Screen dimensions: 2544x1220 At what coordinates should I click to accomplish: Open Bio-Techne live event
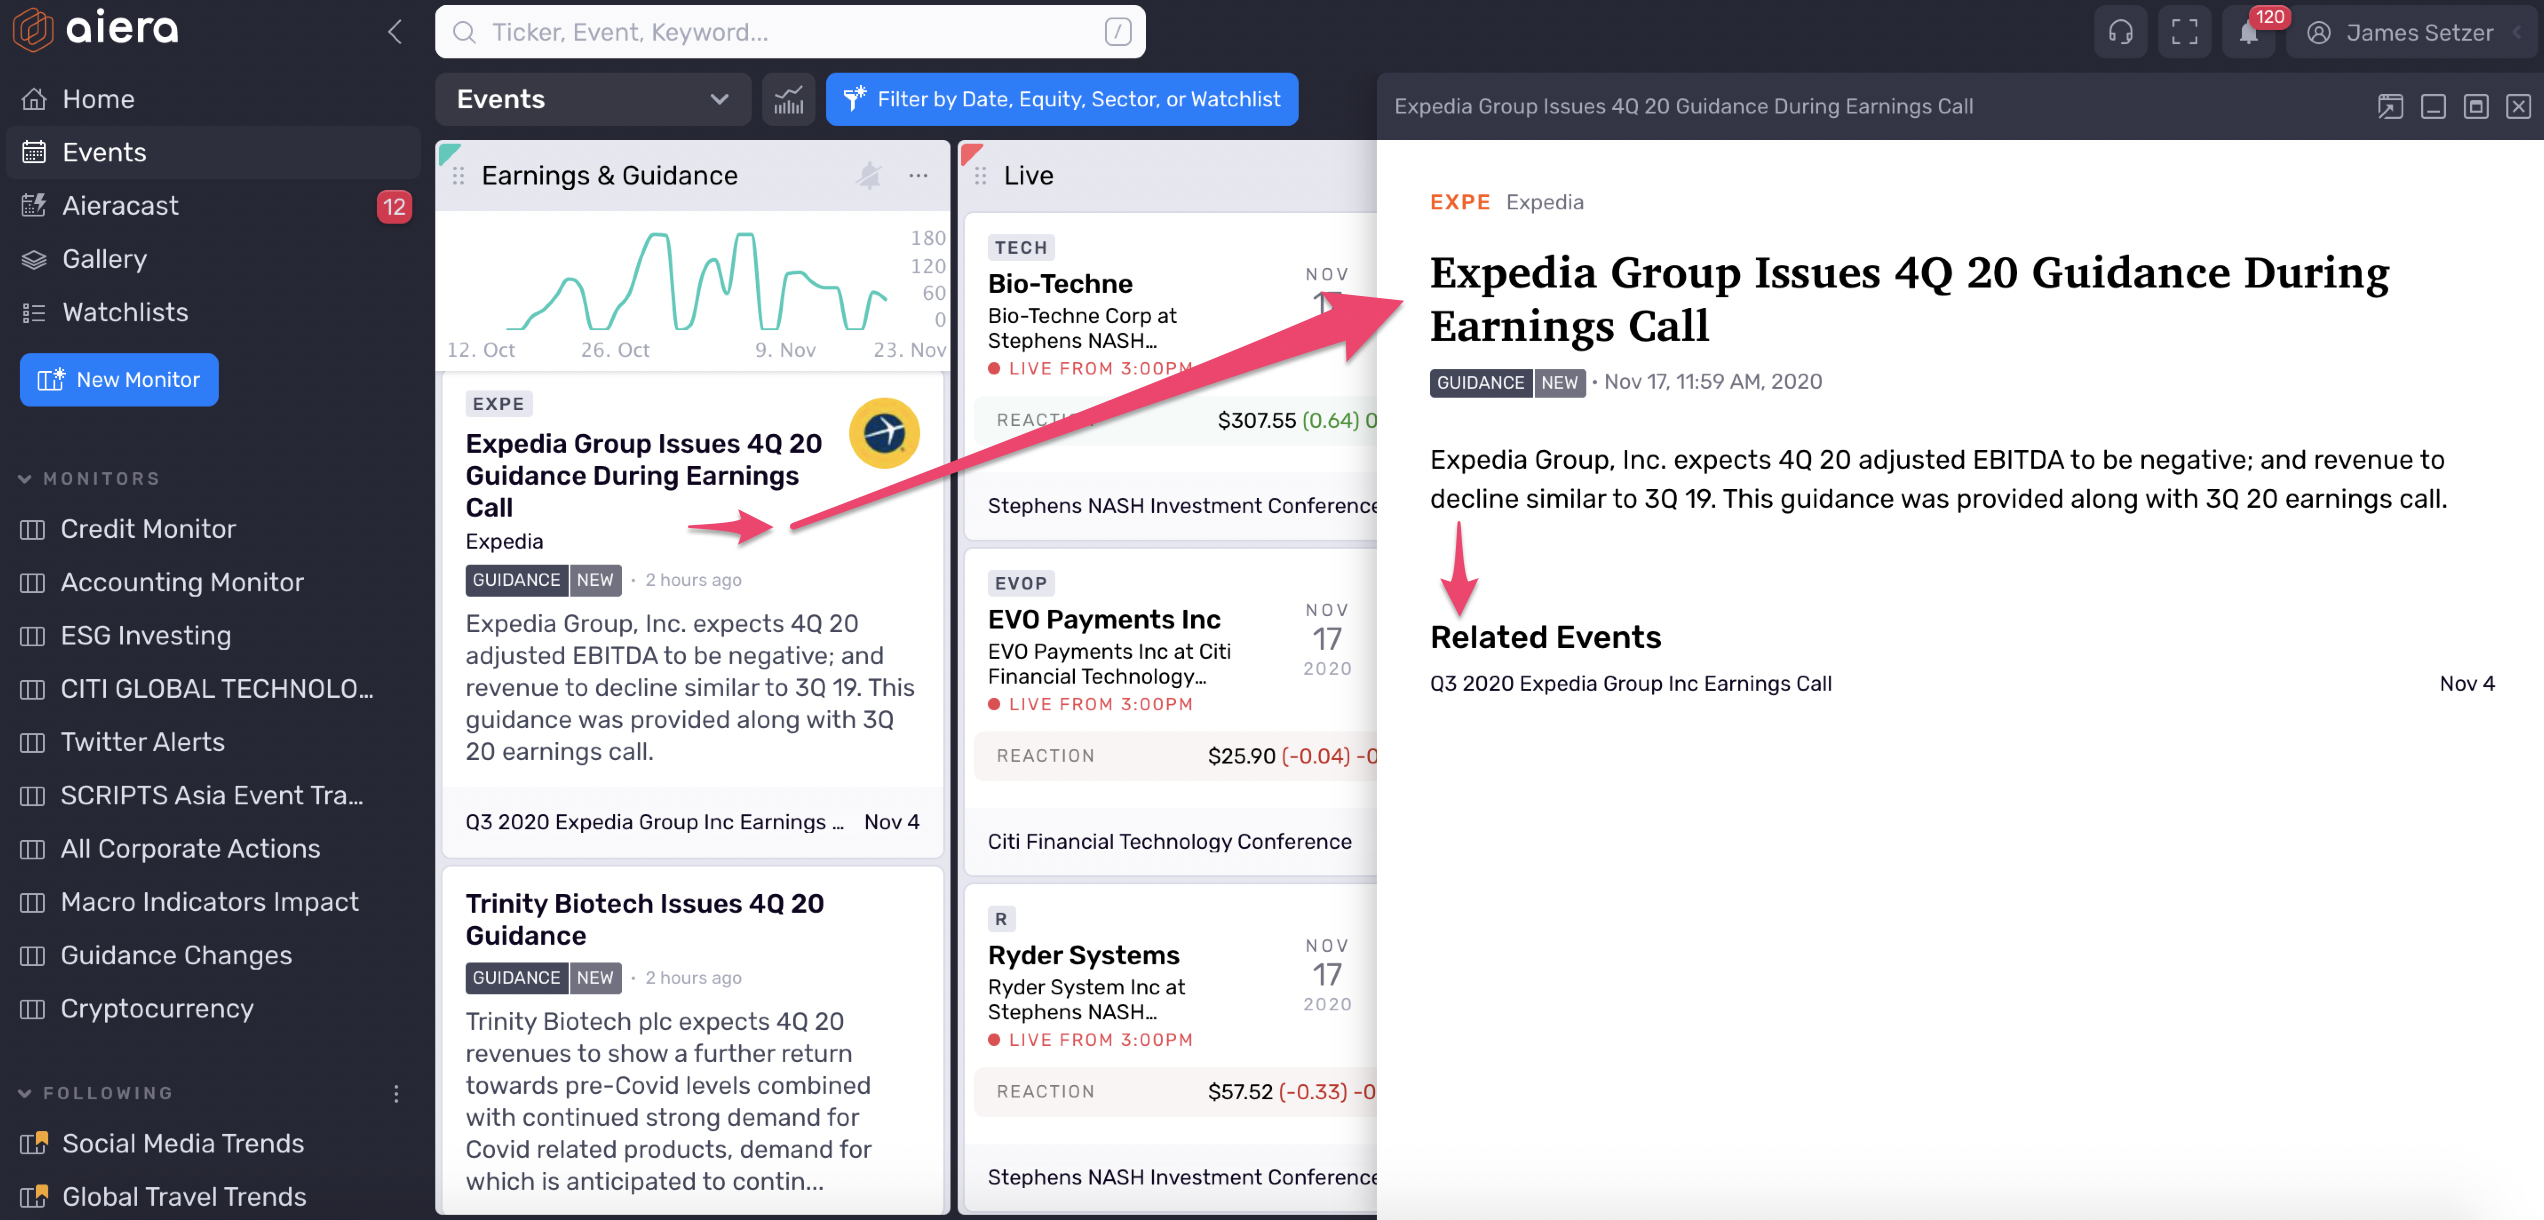pos(1061,284)
